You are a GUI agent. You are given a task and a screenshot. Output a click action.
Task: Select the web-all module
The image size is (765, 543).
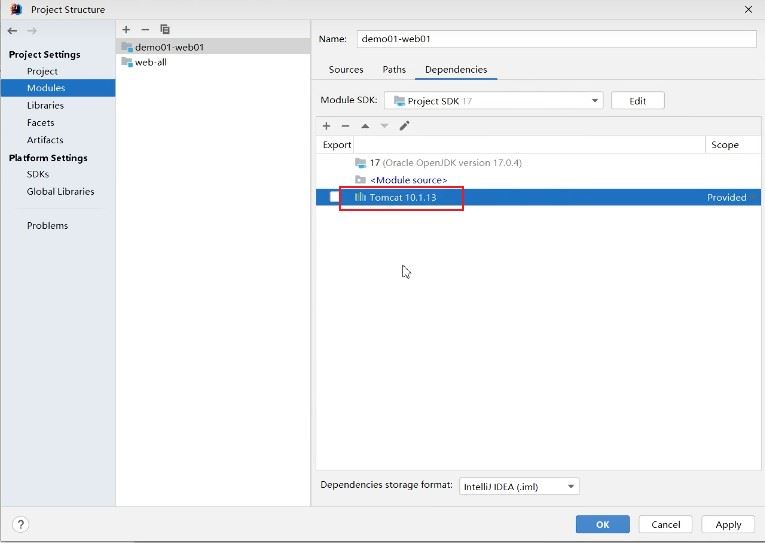click(150, 62)
